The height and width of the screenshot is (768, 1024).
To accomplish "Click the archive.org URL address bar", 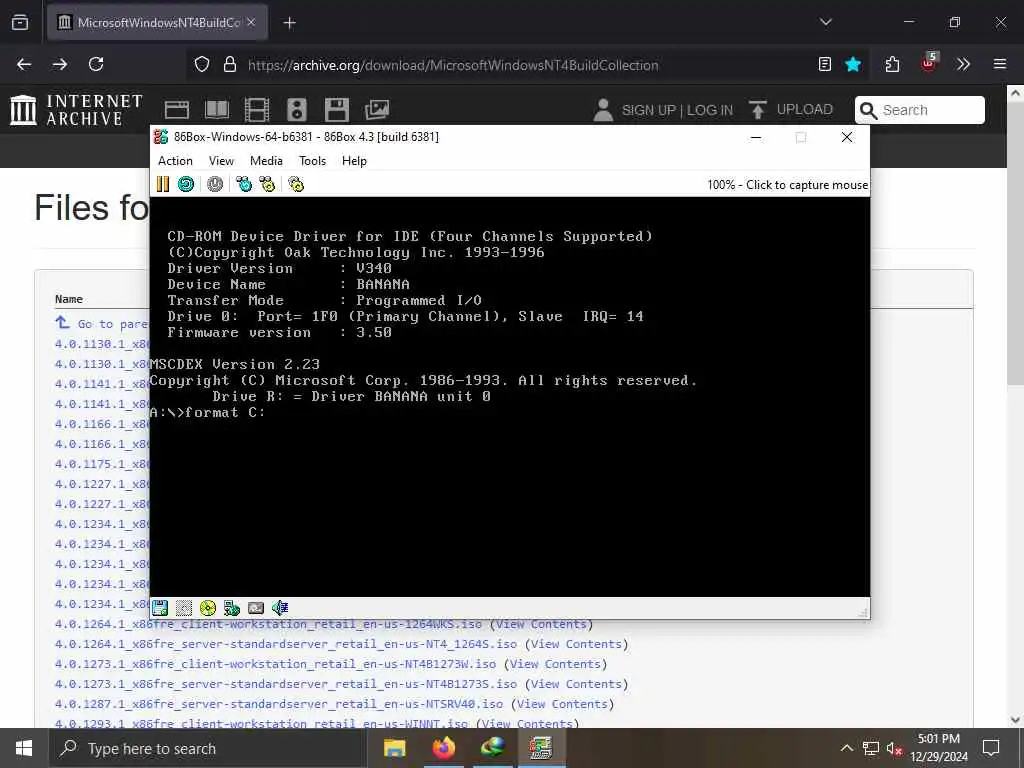I will click(x=453, y=65).
